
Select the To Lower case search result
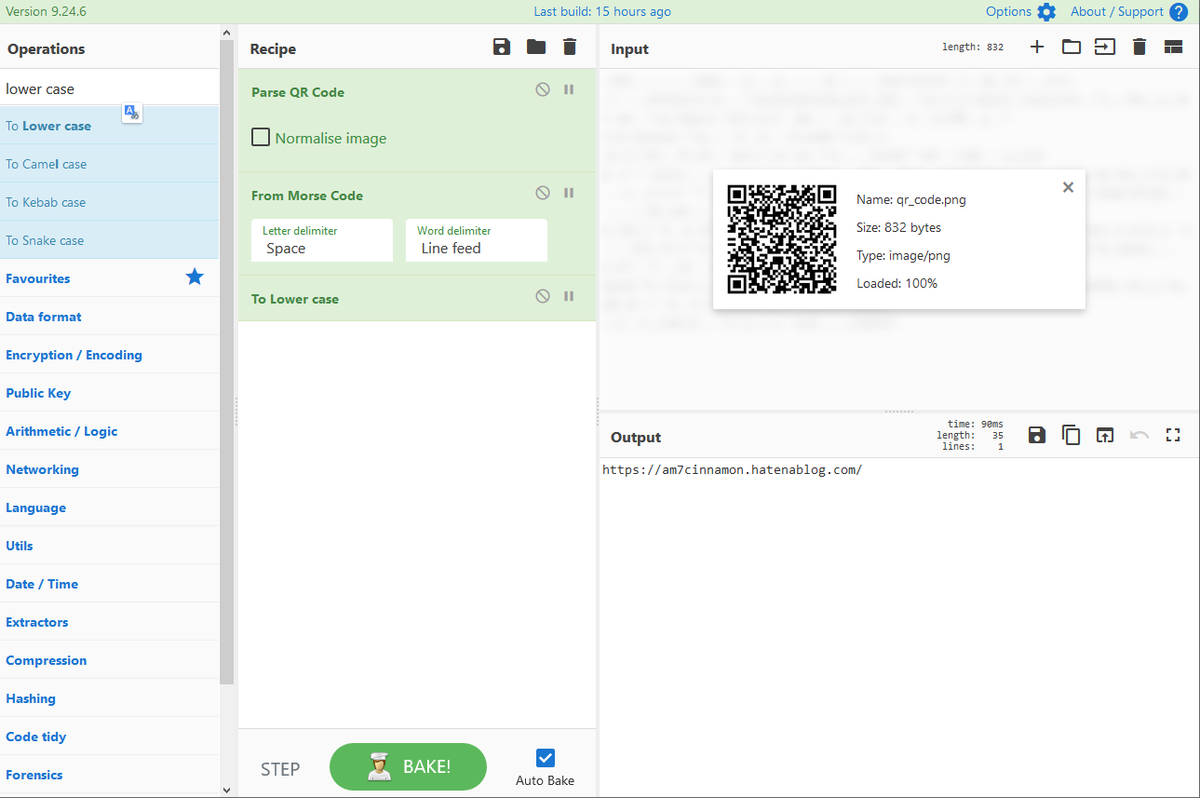pyautogui.click(x=109, y=125)
